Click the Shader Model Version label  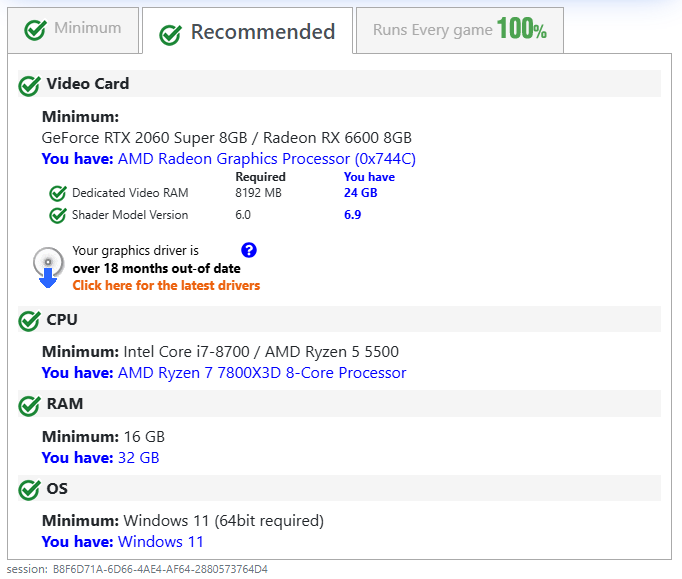coord(130,215)
